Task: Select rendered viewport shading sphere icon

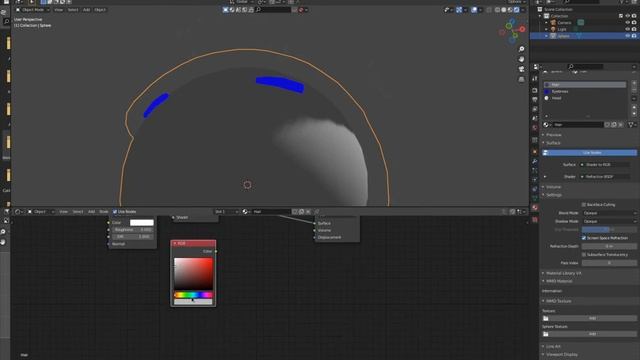Action: tap(516, 10)
